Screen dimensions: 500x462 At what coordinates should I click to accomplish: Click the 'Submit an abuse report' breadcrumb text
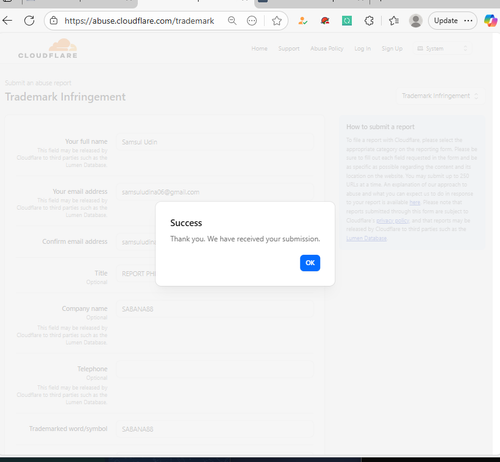coord(38,83)
